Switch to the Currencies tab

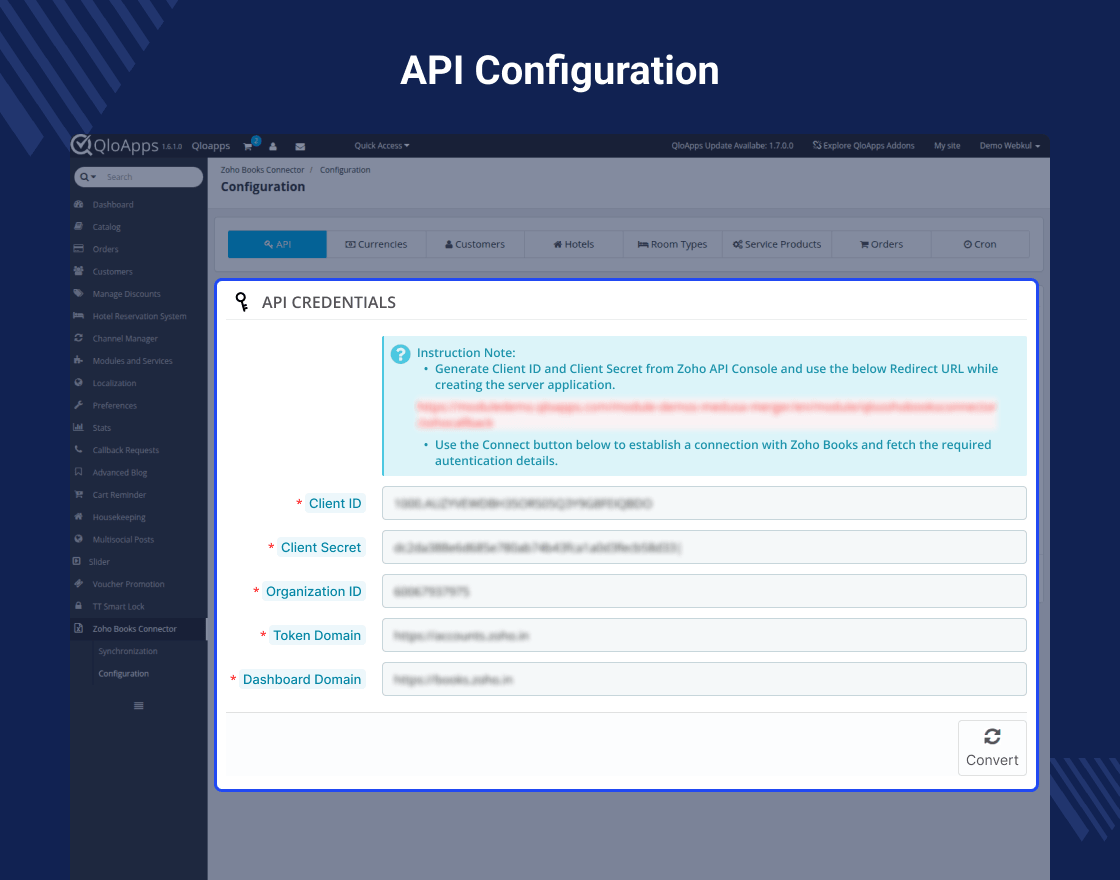376,244
